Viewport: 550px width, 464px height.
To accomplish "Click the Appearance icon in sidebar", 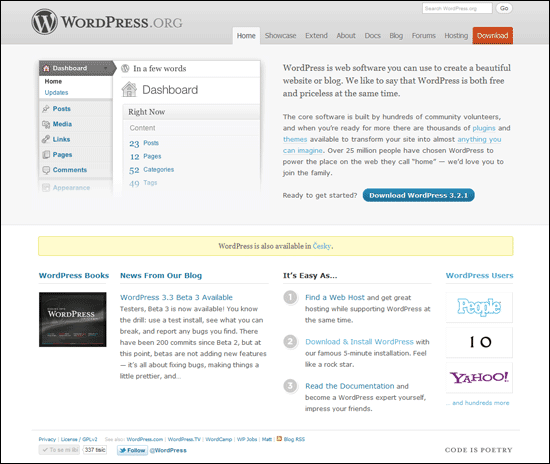I will pyautogui.click(x=46, y=188).
